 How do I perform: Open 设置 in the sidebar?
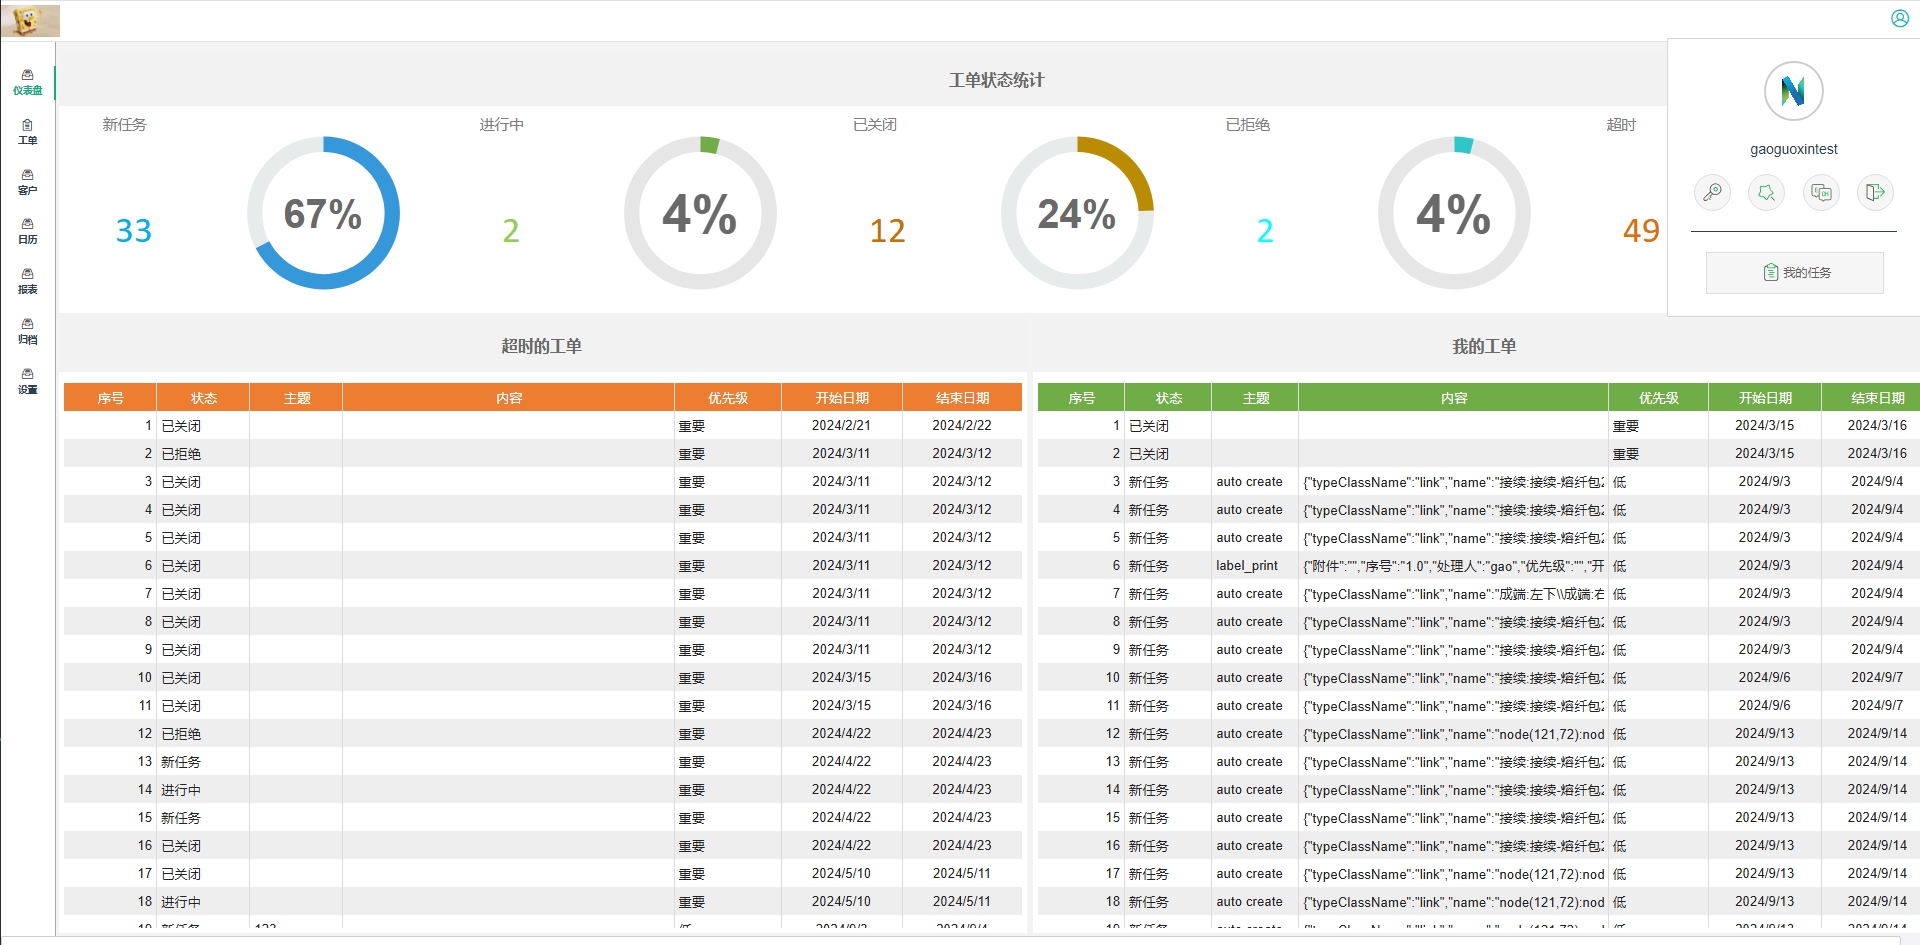pyautogui.click(x=28, y=381)
